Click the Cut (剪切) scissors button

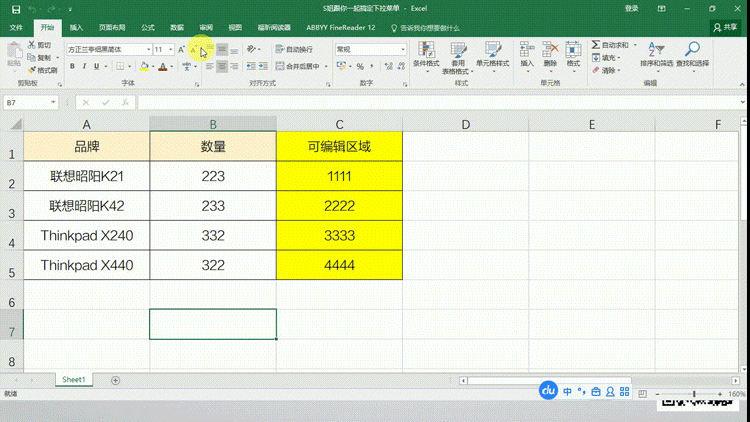[39, 45]
